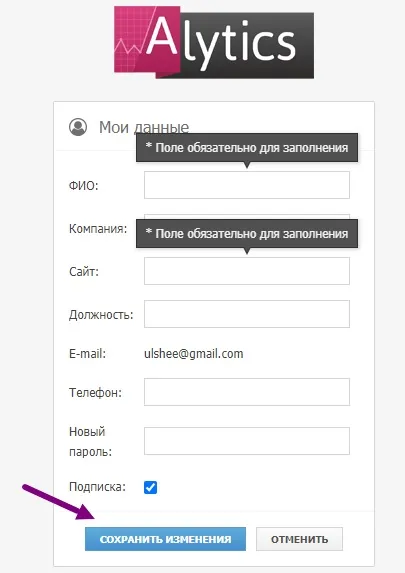Click the ФИО label
Viewport: 405px width, 573px height.
[x=84, y=186]
